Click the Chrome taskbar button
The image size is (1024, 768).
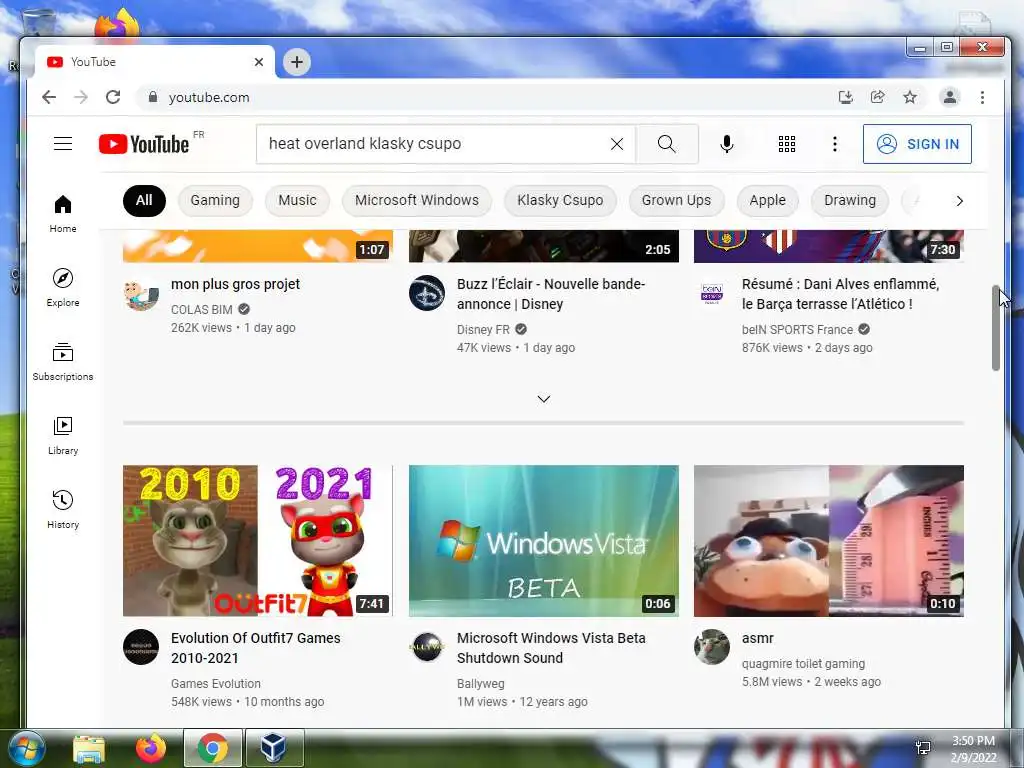click(x=213, y=748)
